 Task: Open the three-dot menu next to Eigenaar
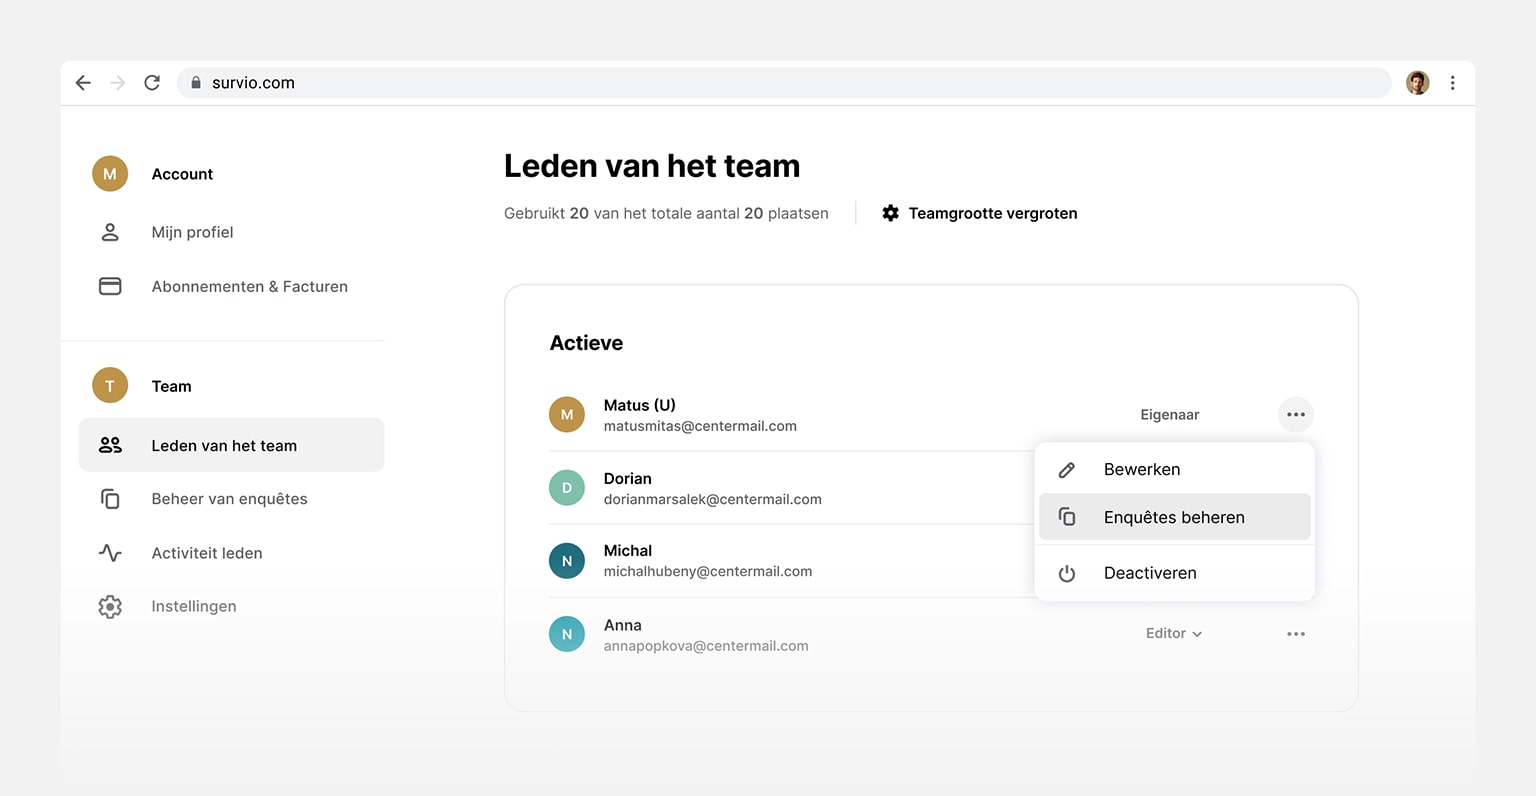(1296, 413)
